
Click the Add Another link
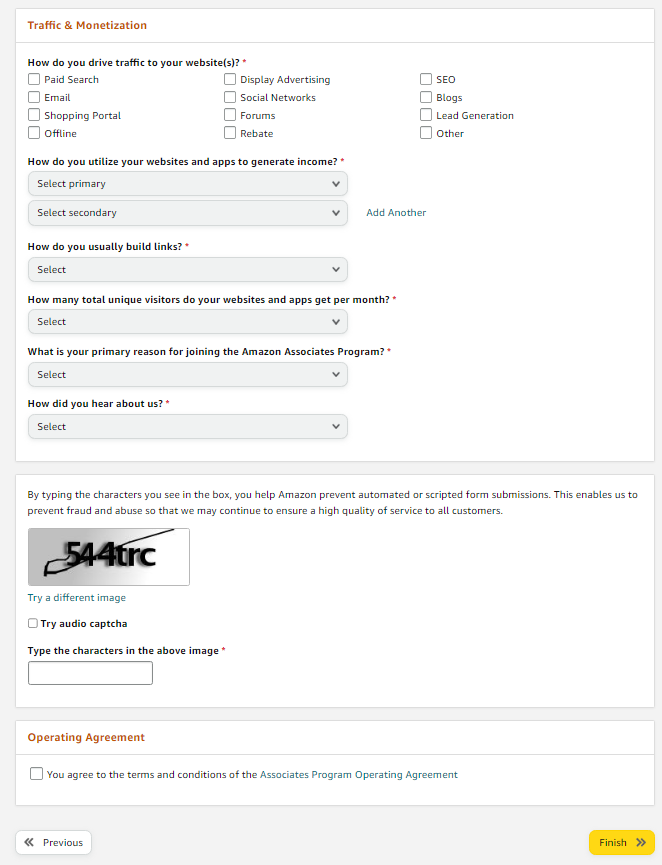[x=395, y=212]
